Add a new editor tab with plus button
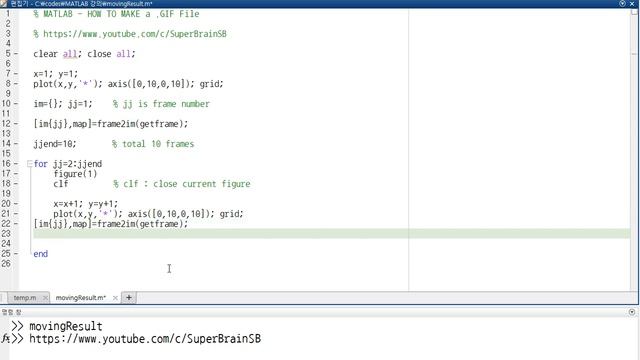The height and width of the screenshot is (360, 640). click(x=129, y=298)
